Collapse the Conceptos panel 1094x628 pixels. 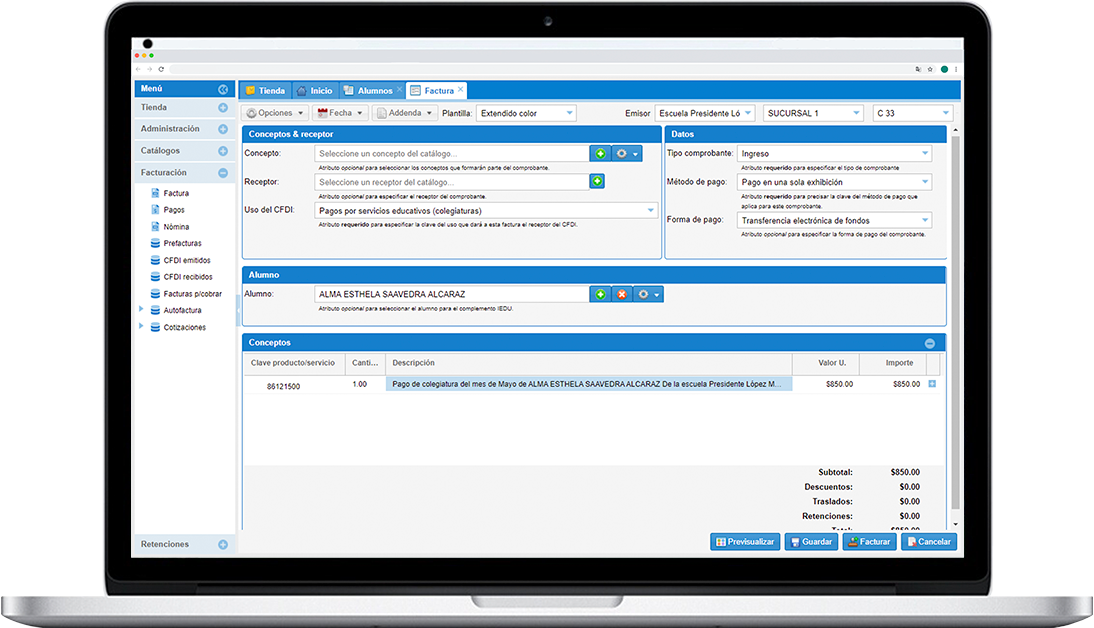[929, 343]
